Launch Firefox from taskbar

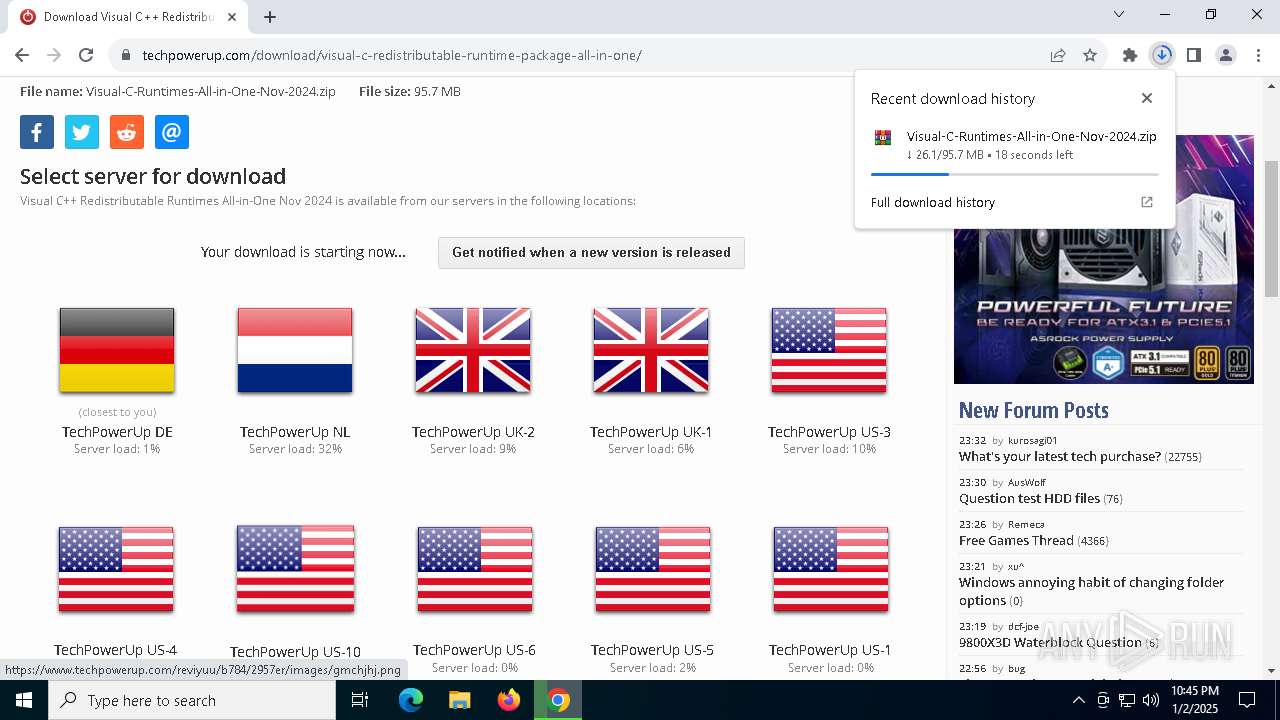(x=509, y=700)
